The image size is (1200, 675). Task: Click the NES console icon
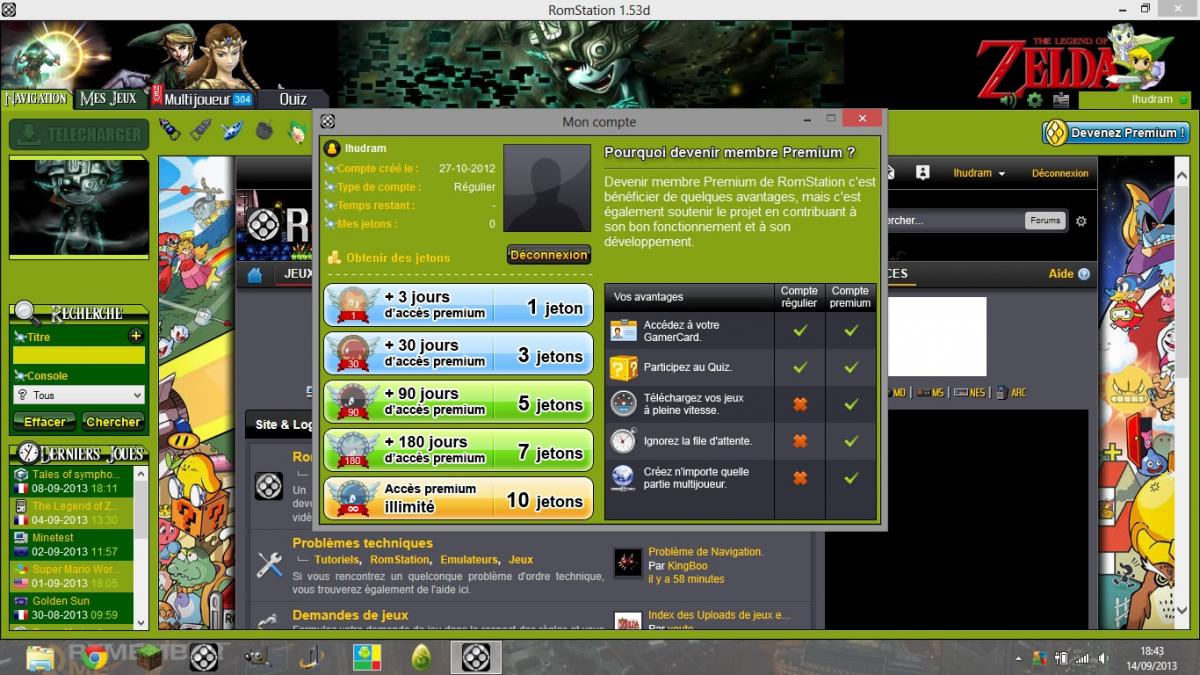tap(960, 393)
